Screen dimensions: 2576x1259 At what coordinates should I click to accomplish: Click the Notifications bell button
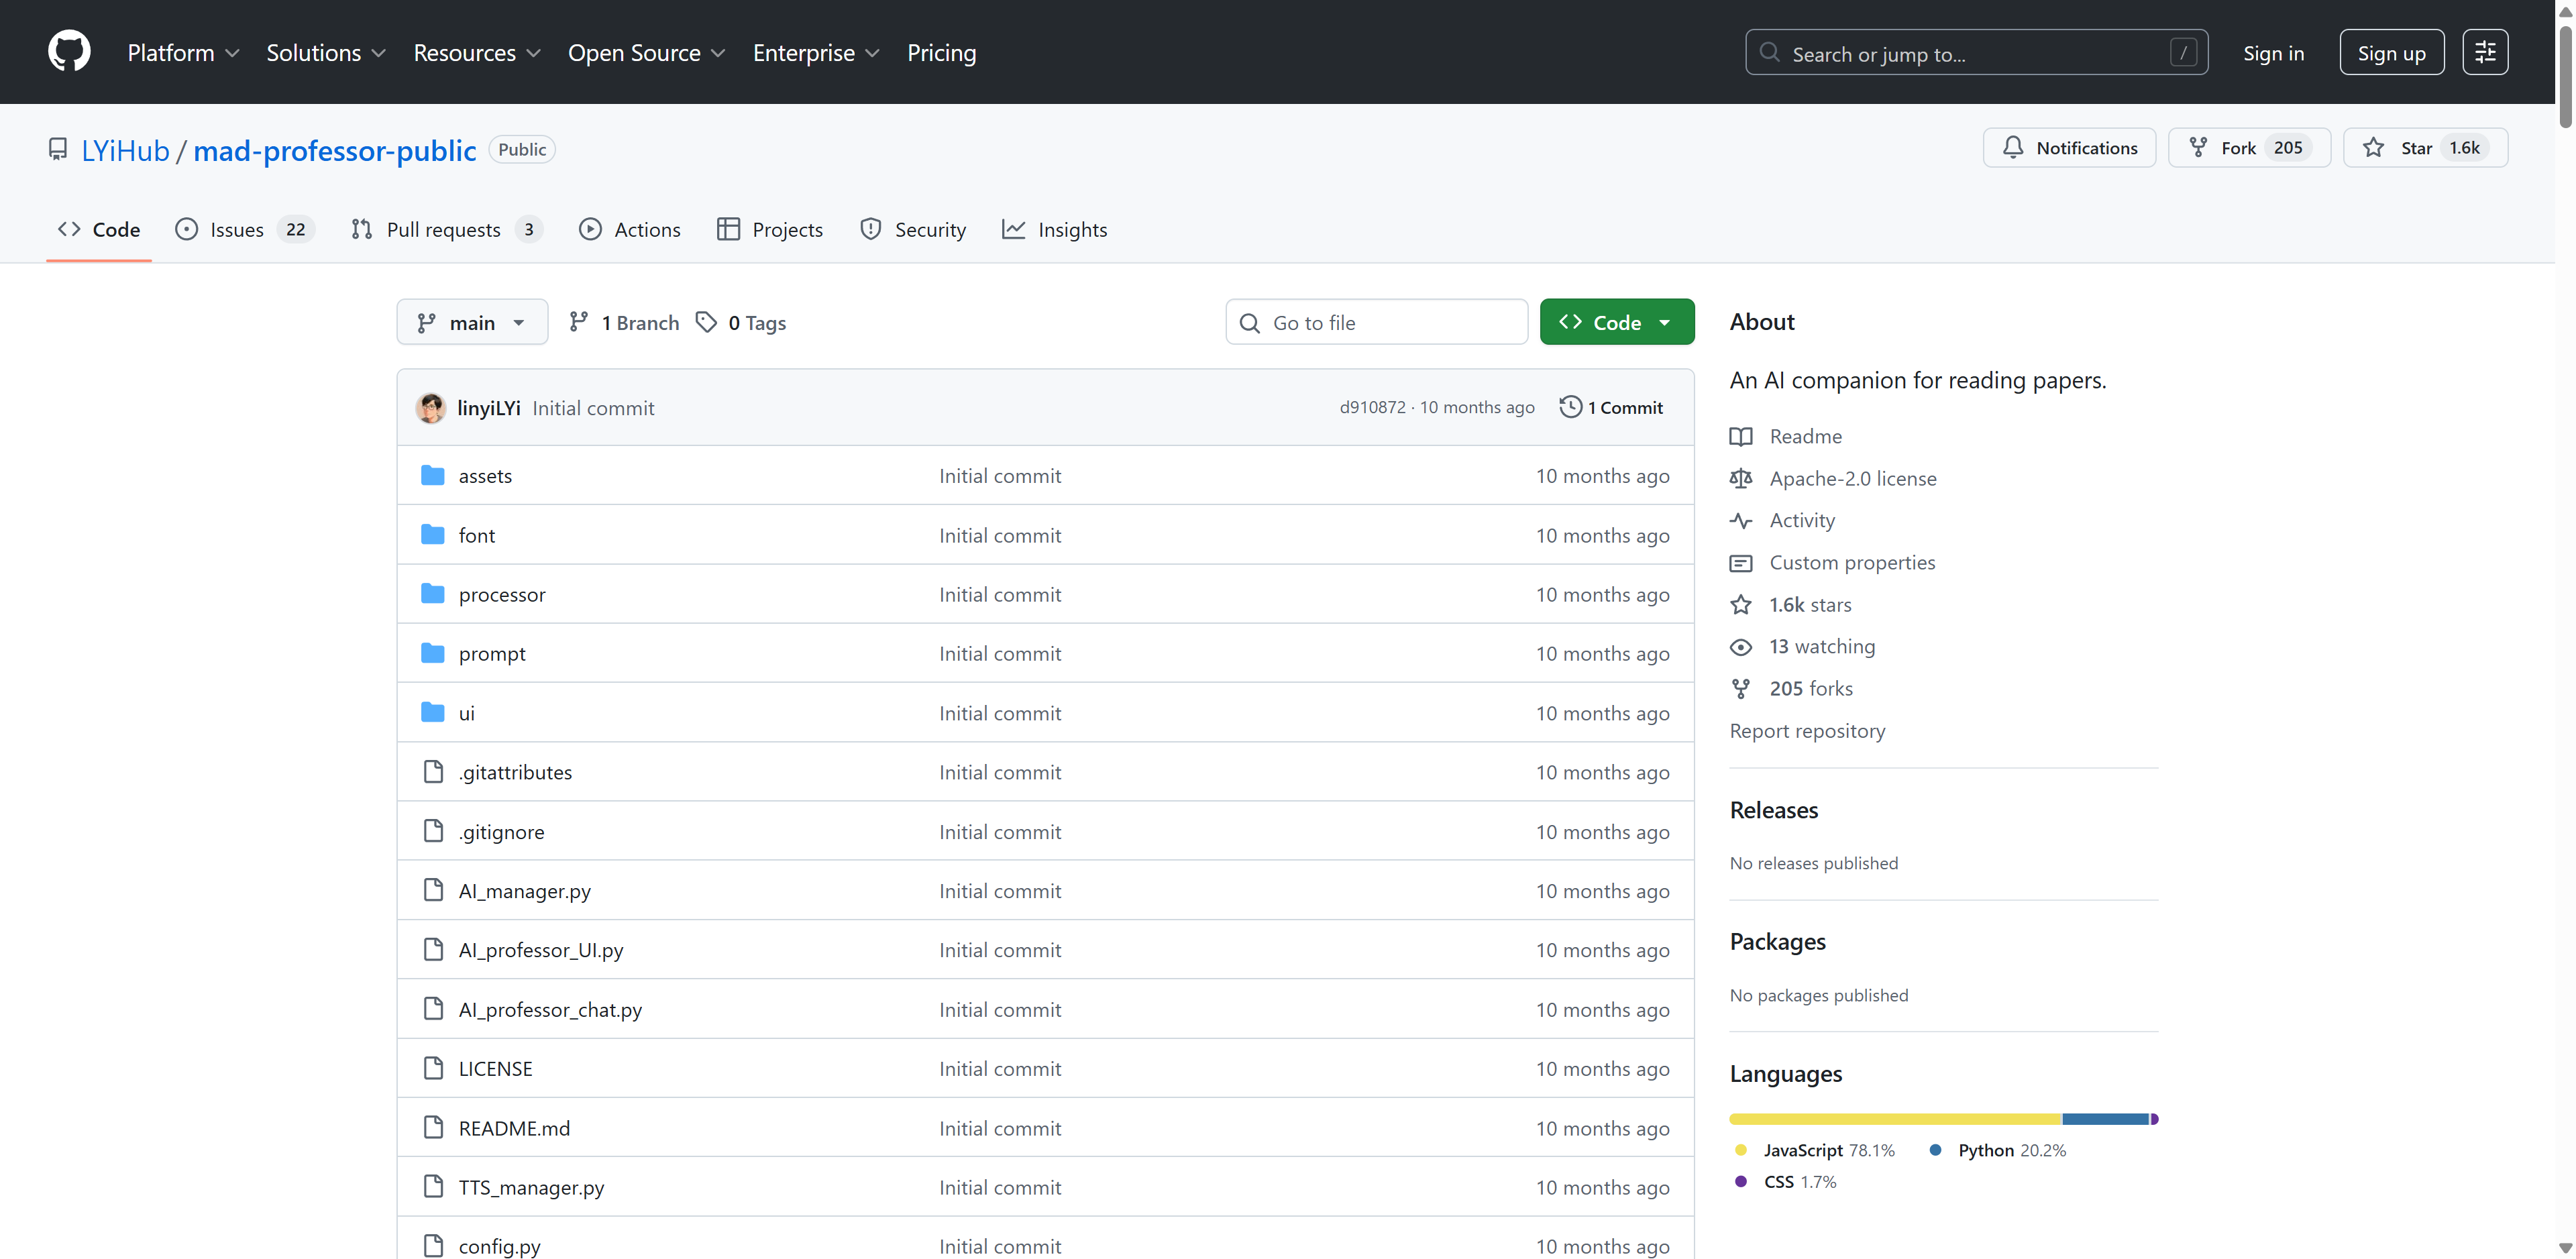coord(2069,148)
